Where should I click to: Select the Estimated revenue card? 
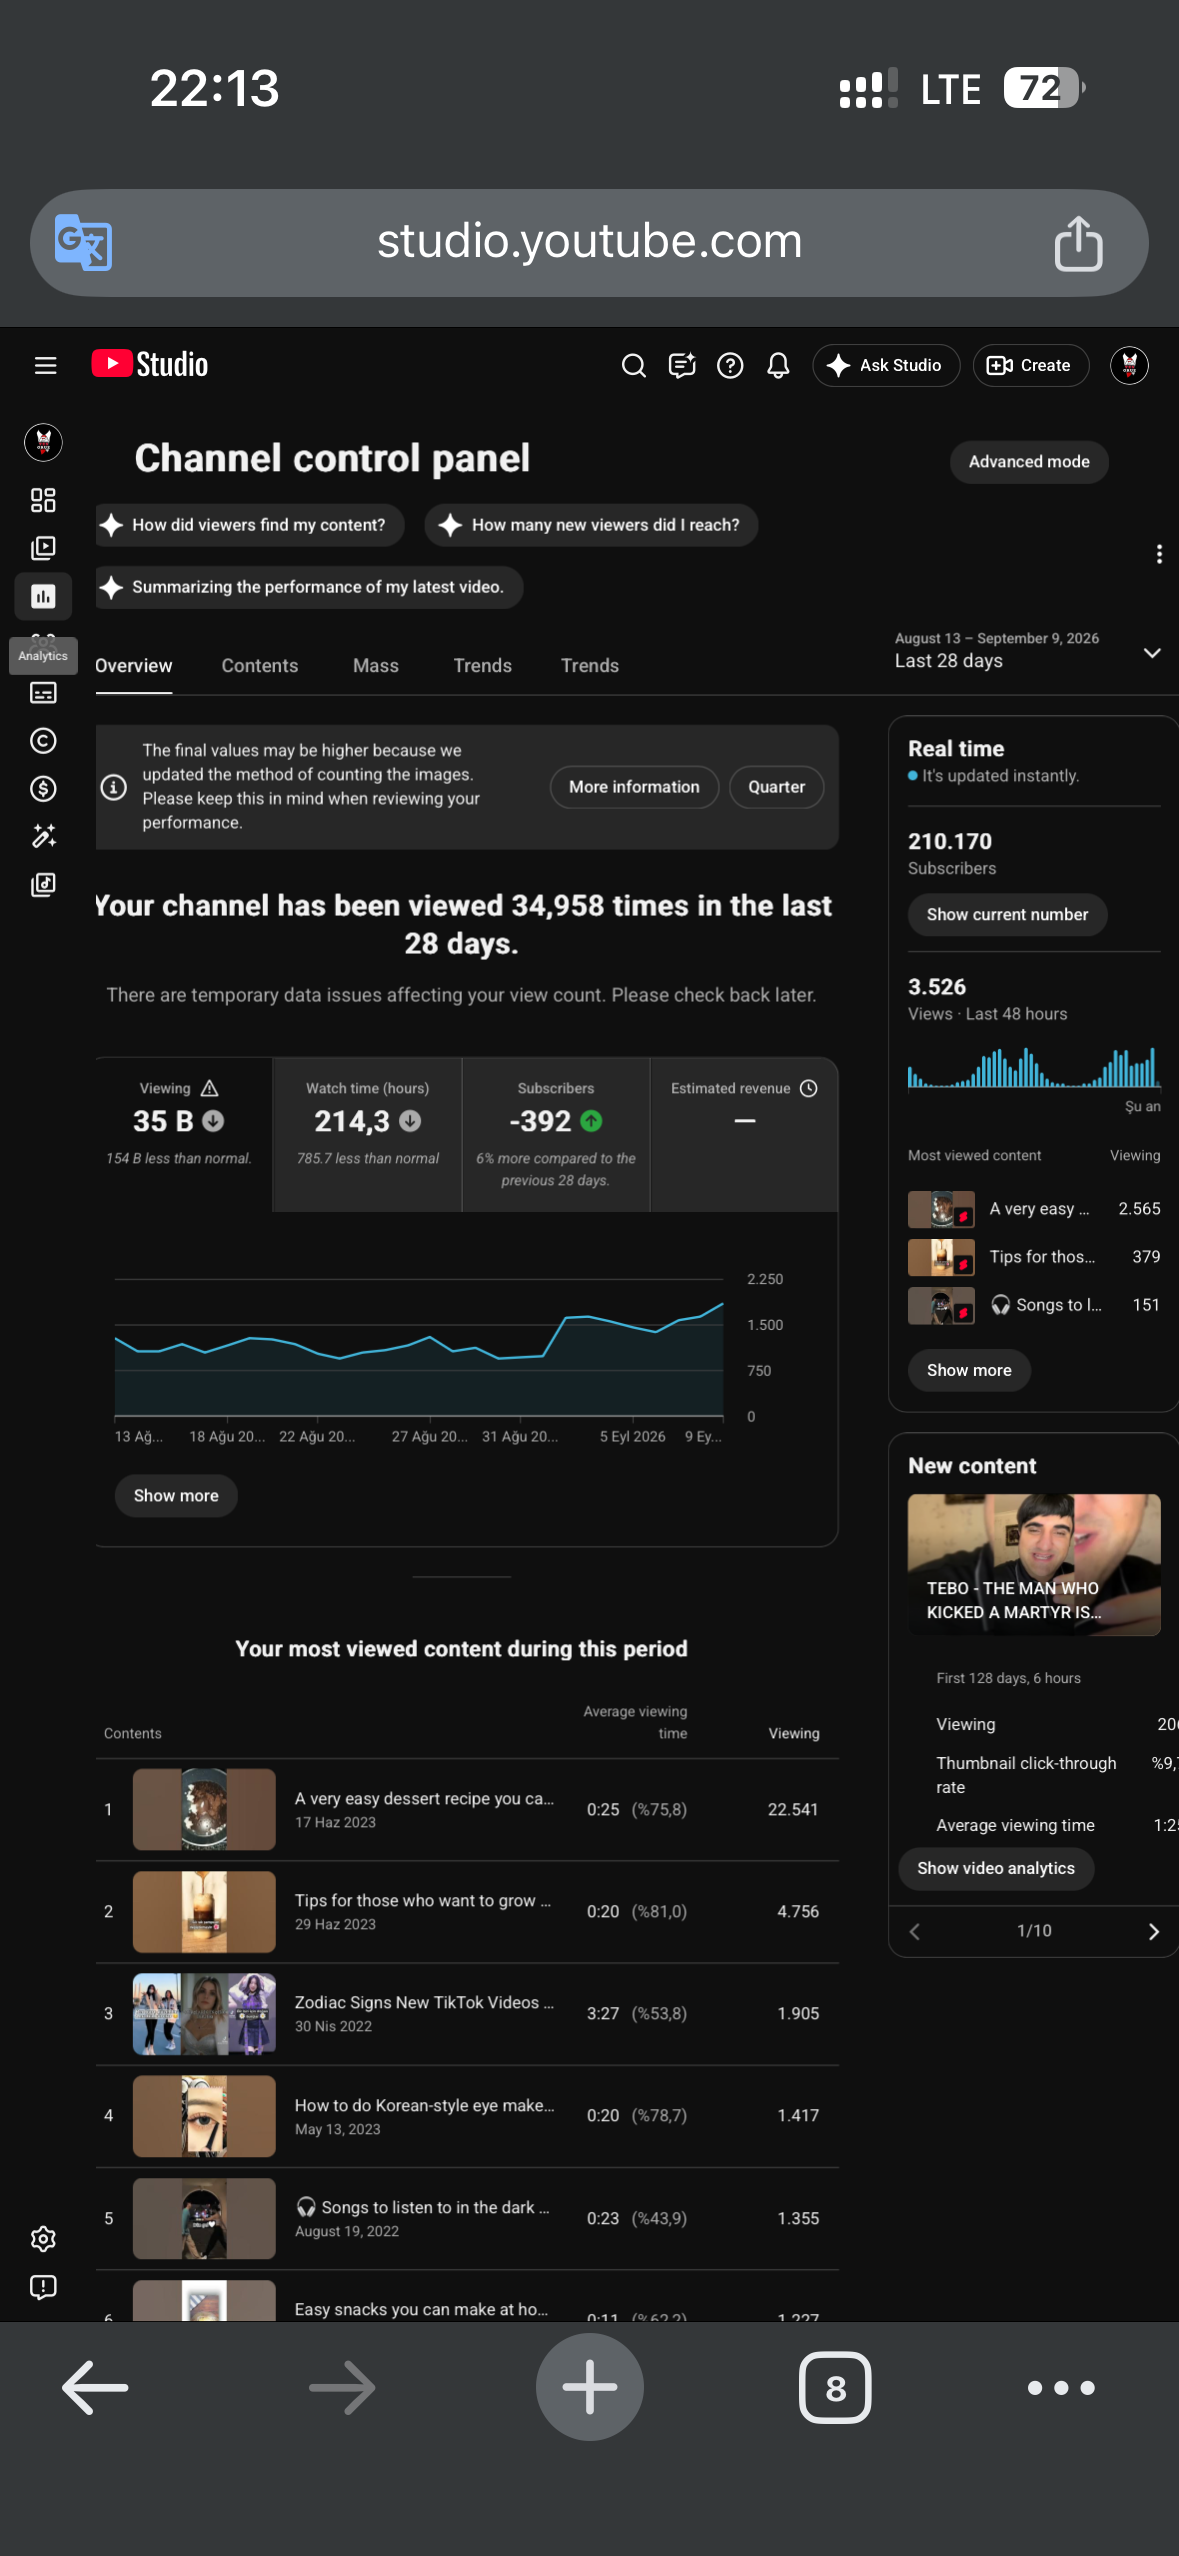click(x=744, y=1134)
